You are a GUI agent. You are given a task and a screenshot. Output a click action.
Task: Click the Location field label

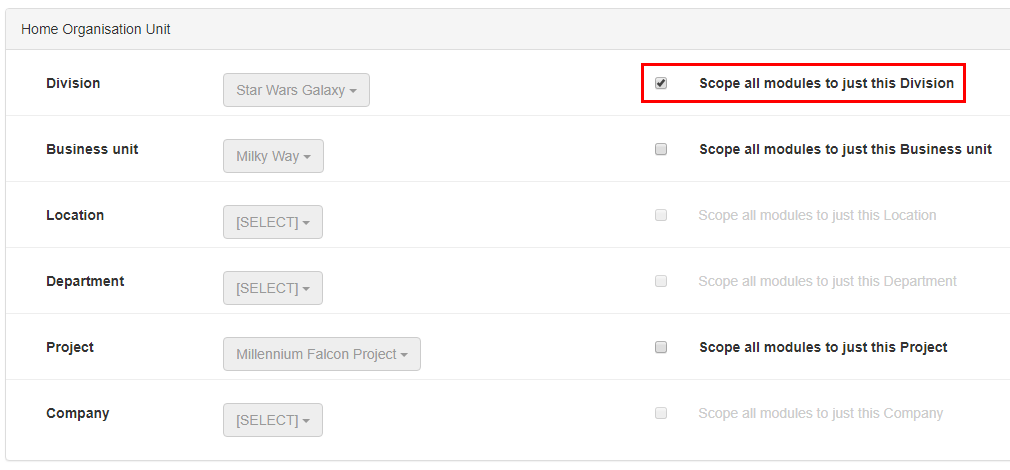click(x=75, y=215)
